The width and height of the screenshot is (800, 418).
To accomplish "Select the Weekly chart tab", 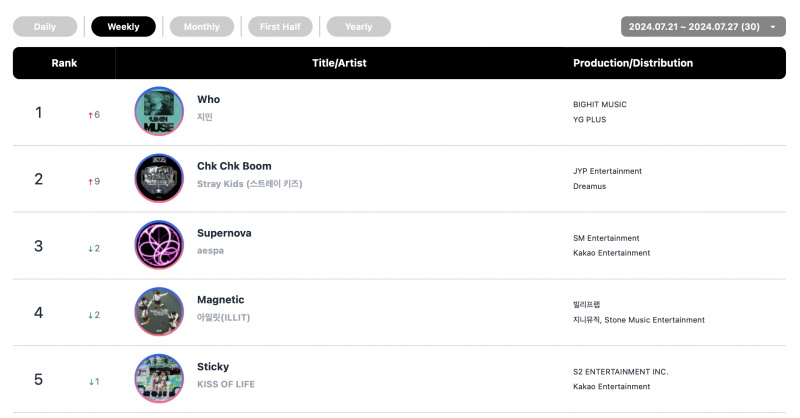I will pos(123,27).
